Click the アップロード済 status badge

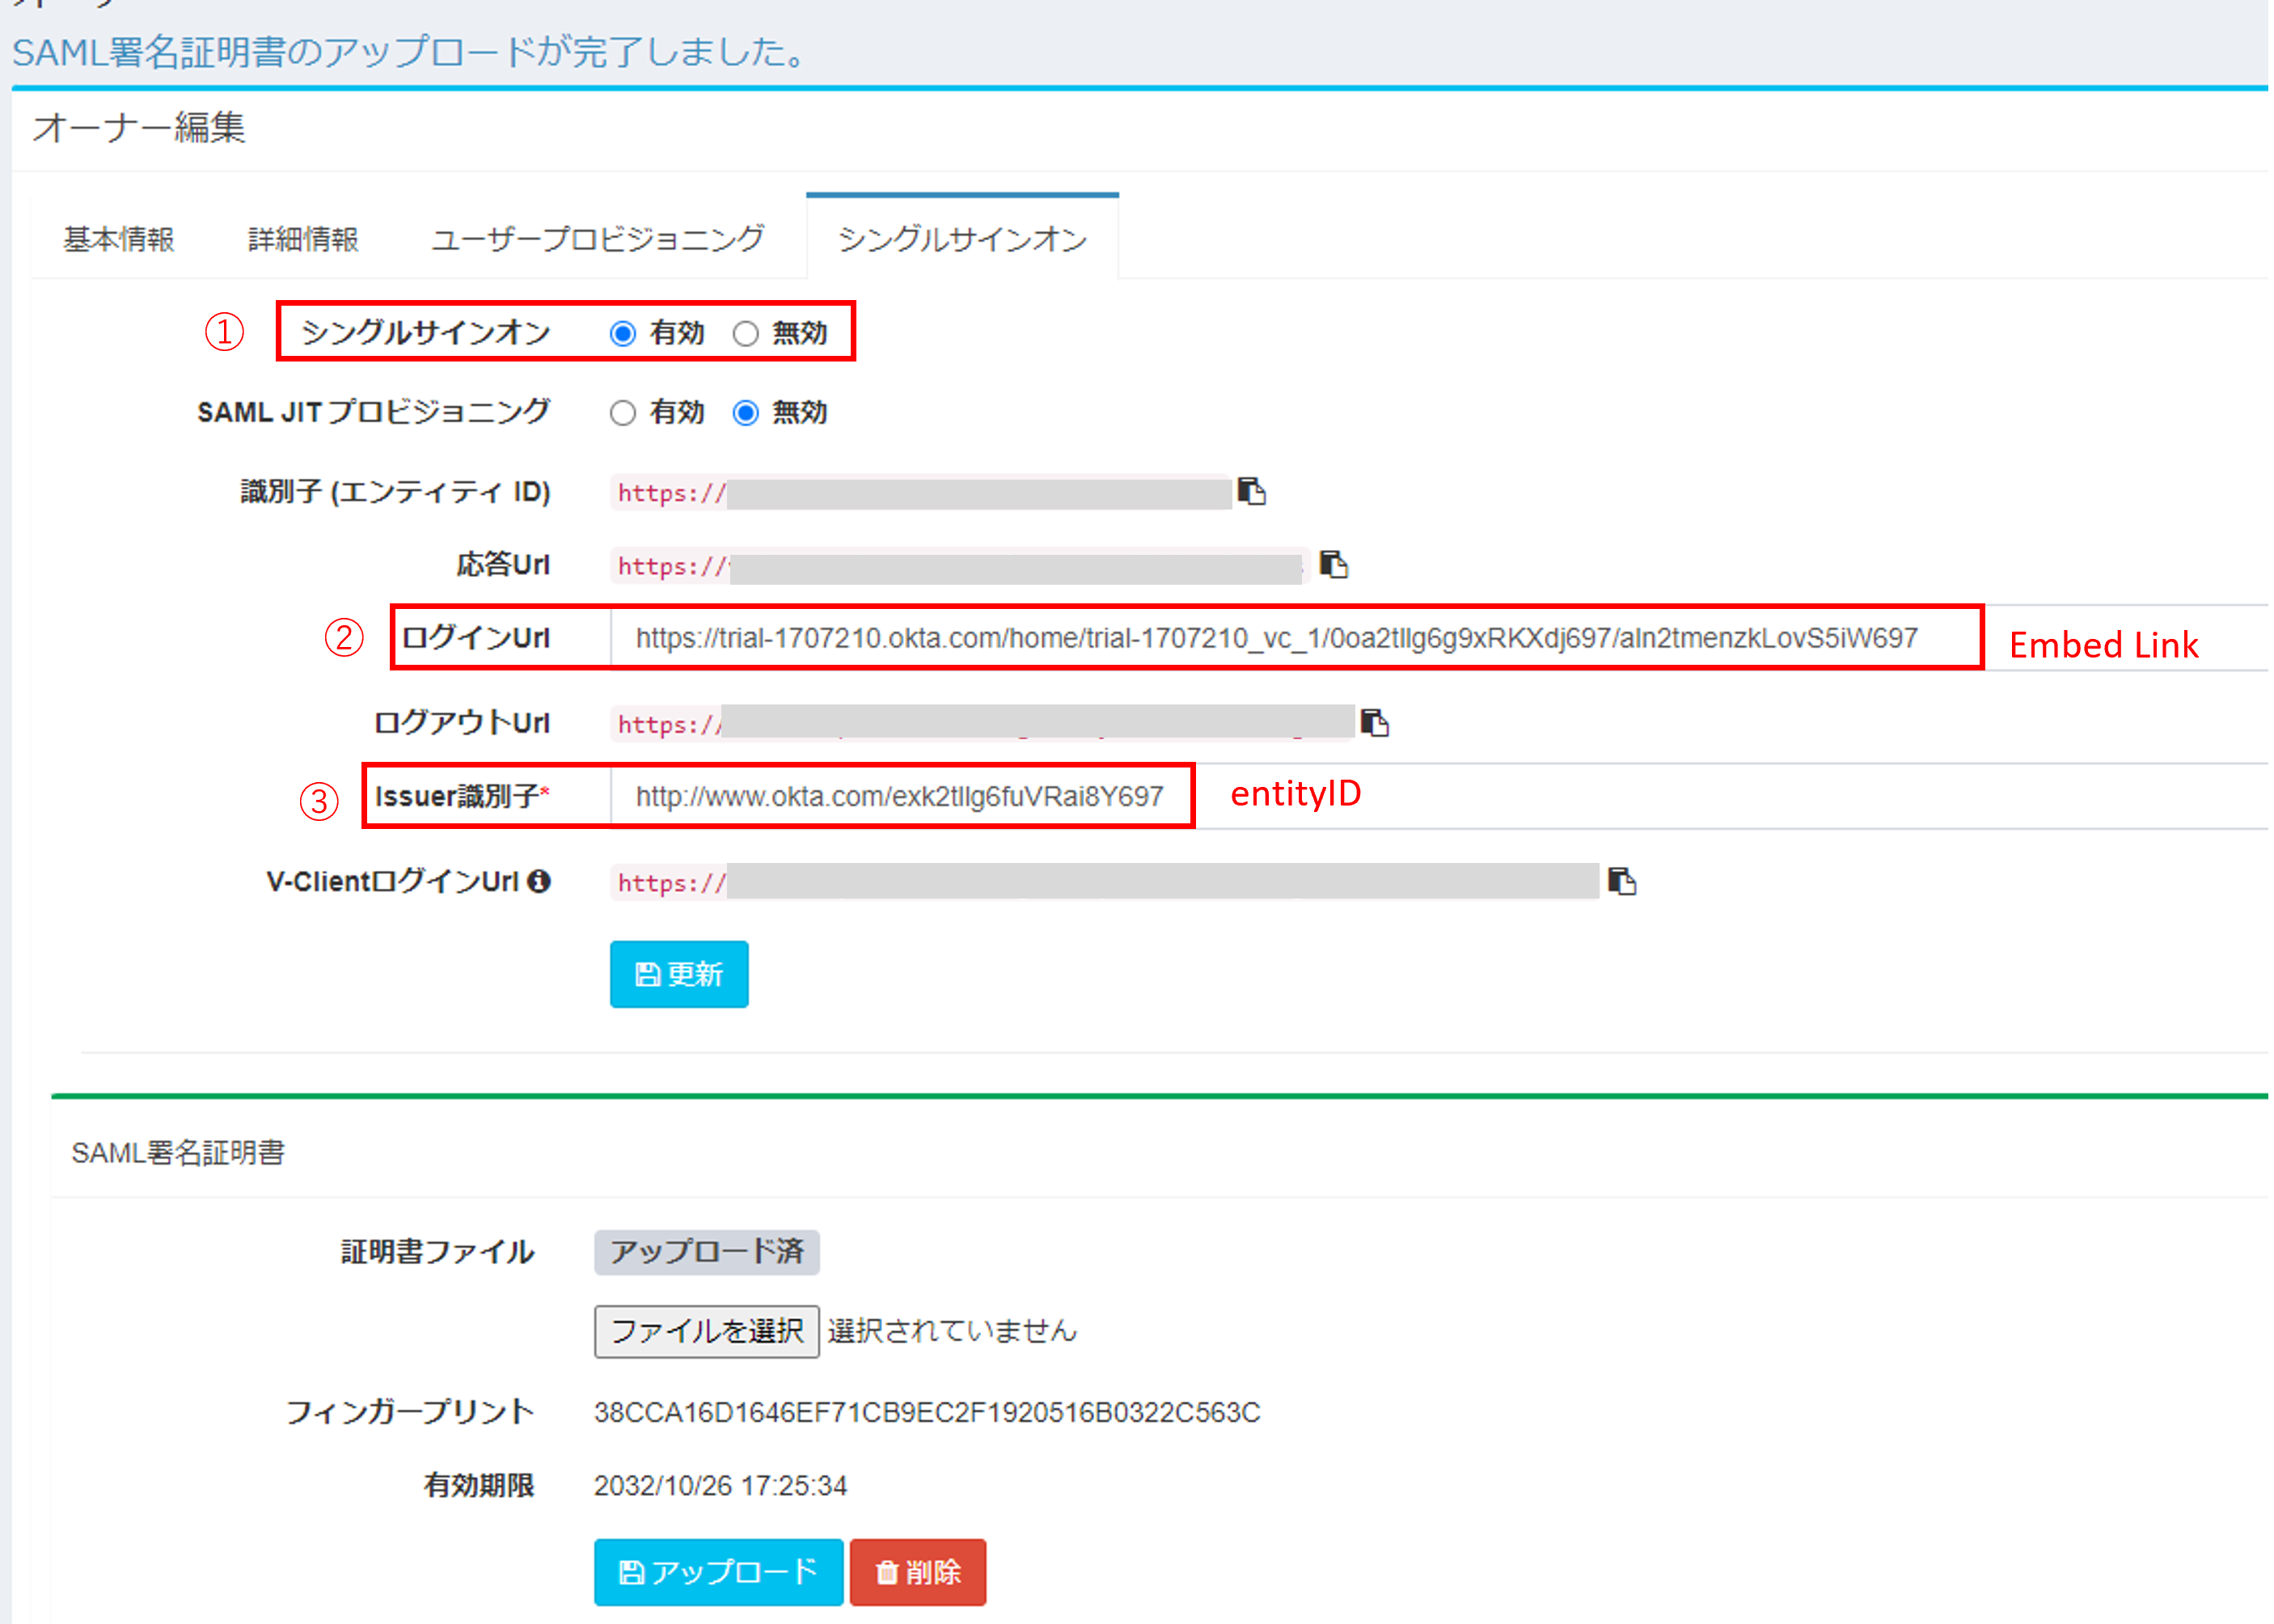pyautogui.click(x=706, y=1252)
